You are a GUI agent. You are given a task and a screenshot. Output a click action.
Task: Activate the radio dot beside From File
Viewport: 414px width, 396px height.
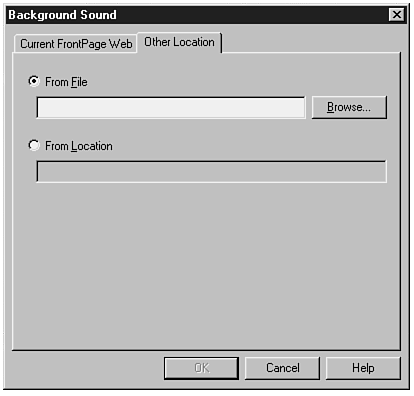(x=34, y=81)
